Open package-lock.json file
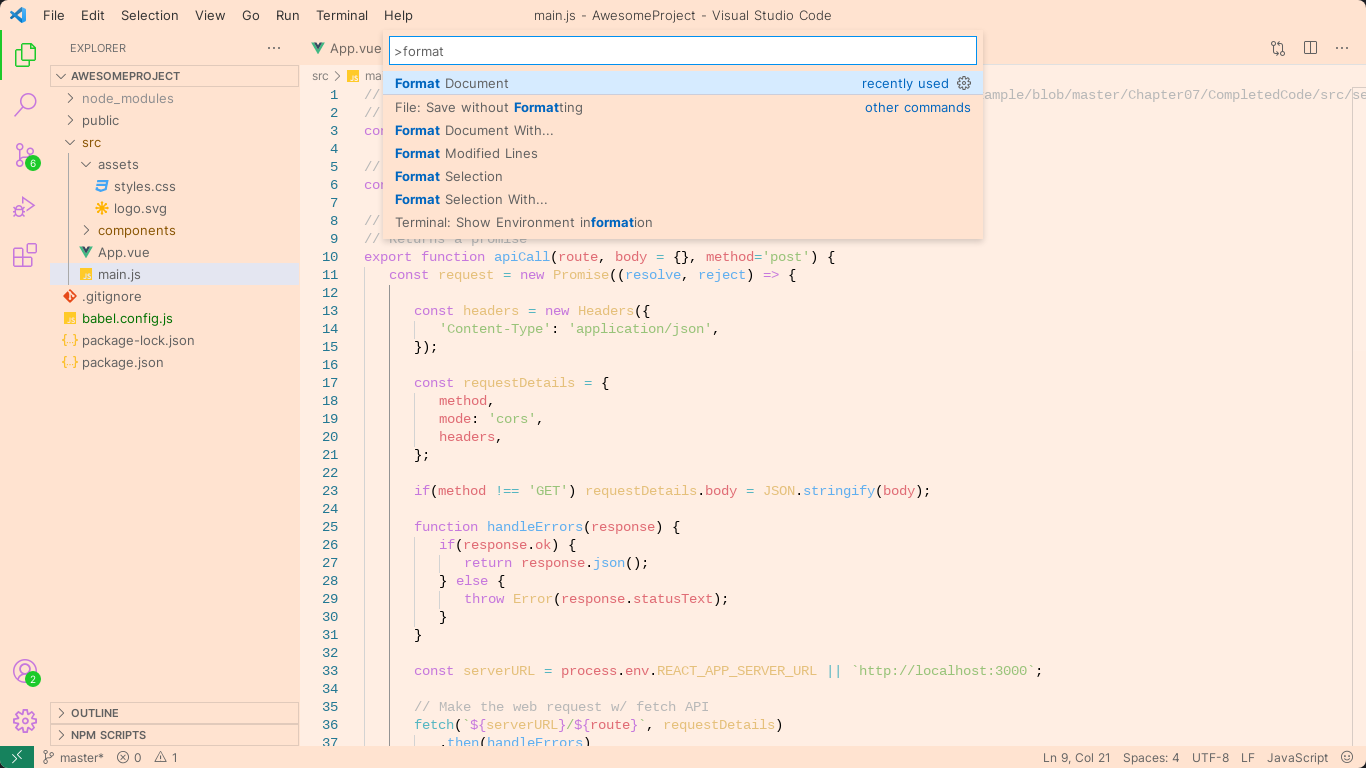1366x768 pixels. click(x=138, y=340)
